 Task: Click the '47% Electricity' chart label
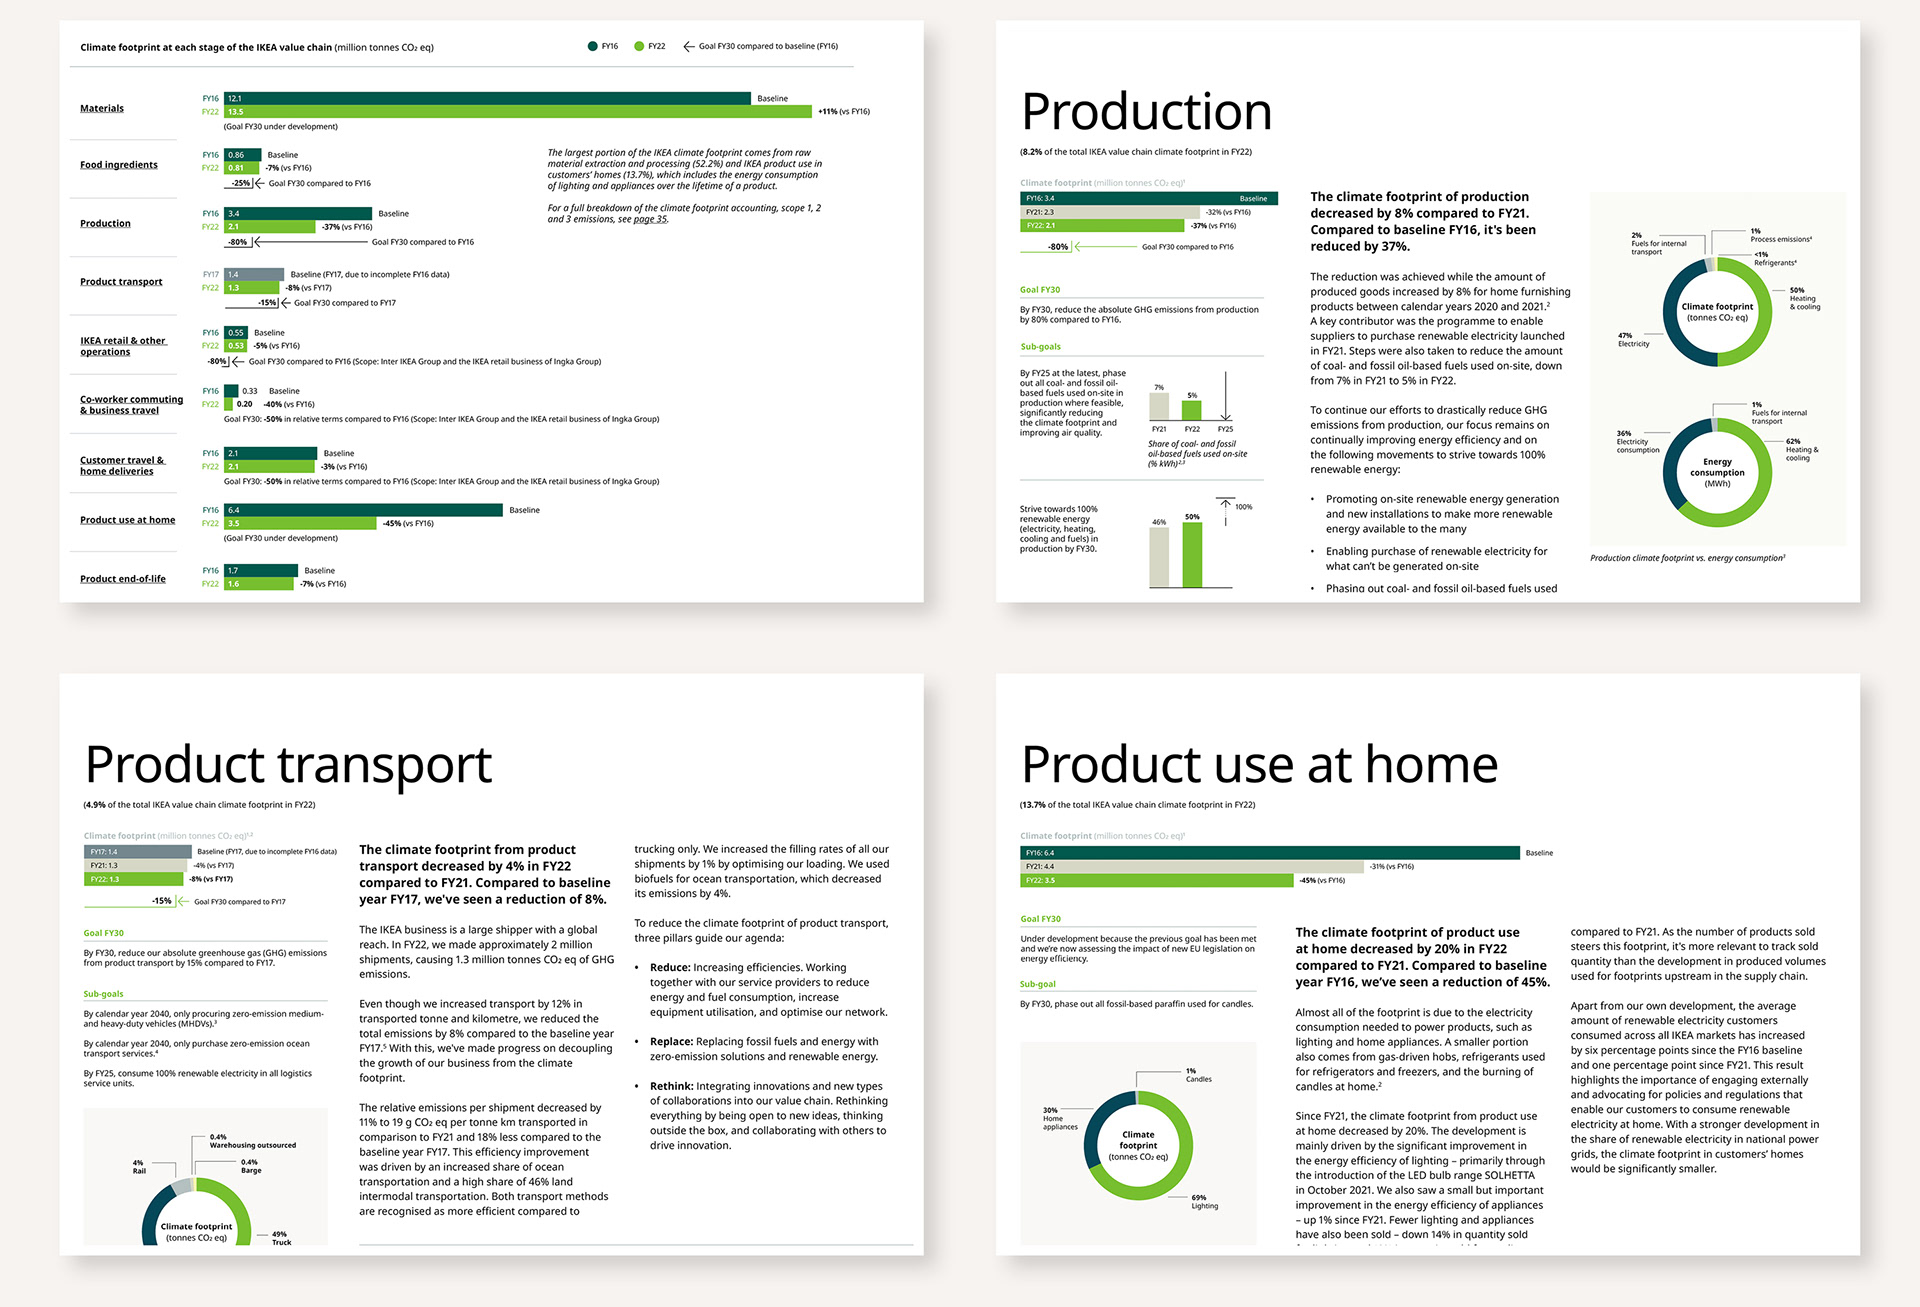(x=1634, y=340)
